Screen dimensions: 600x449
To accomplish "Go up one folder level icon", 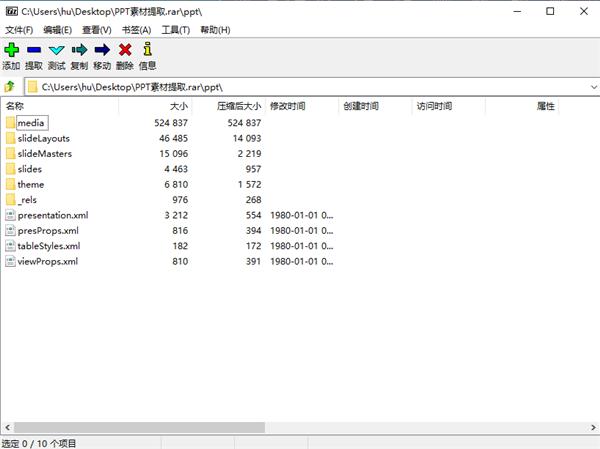I will (10, 87).
